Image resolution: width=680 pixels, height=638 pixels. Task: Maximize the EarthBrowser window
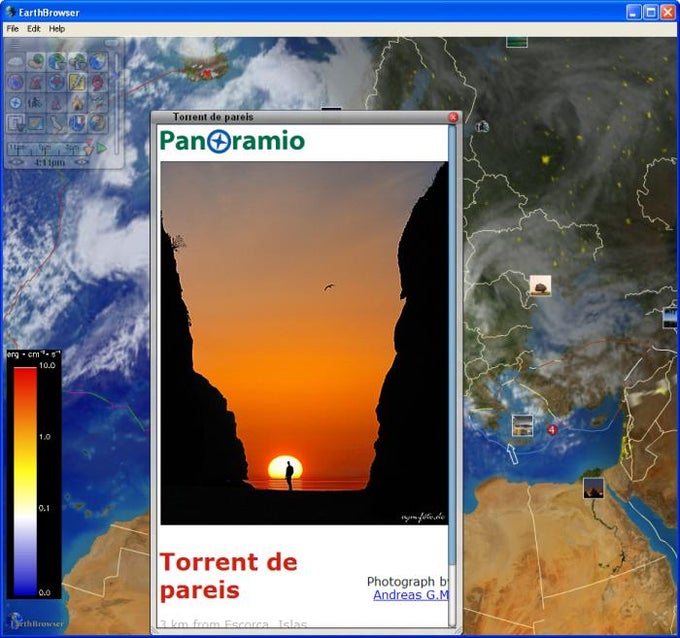pyautogui.click(x=651, y=12)
